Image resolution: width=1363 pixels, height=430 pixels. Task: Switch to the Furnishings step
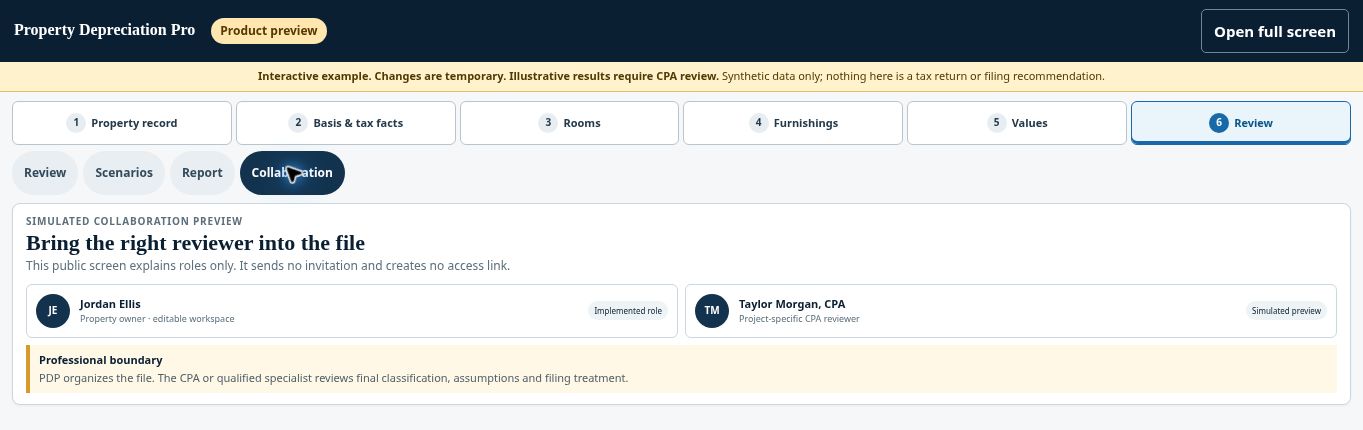(793, 123)
